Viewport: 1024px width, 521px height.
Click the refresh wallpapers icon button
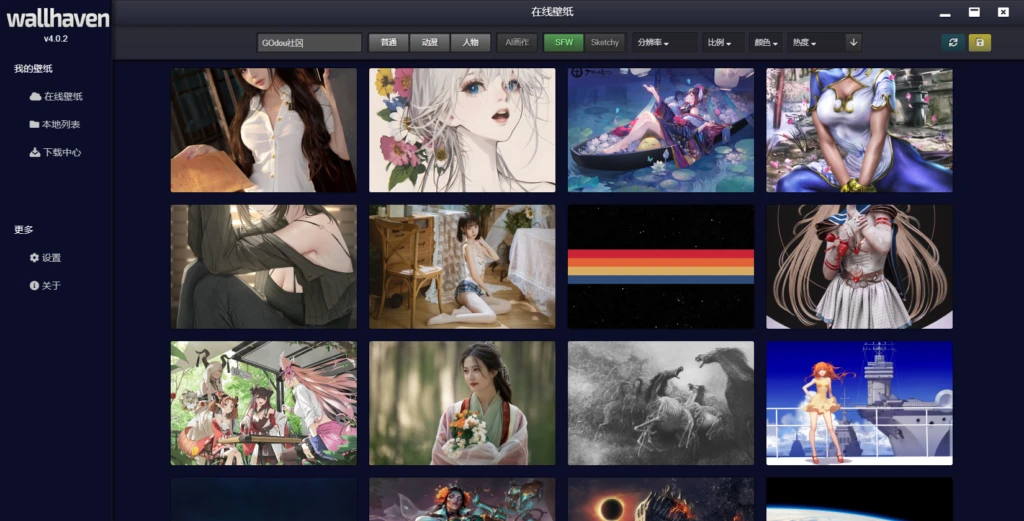(952, 43)
